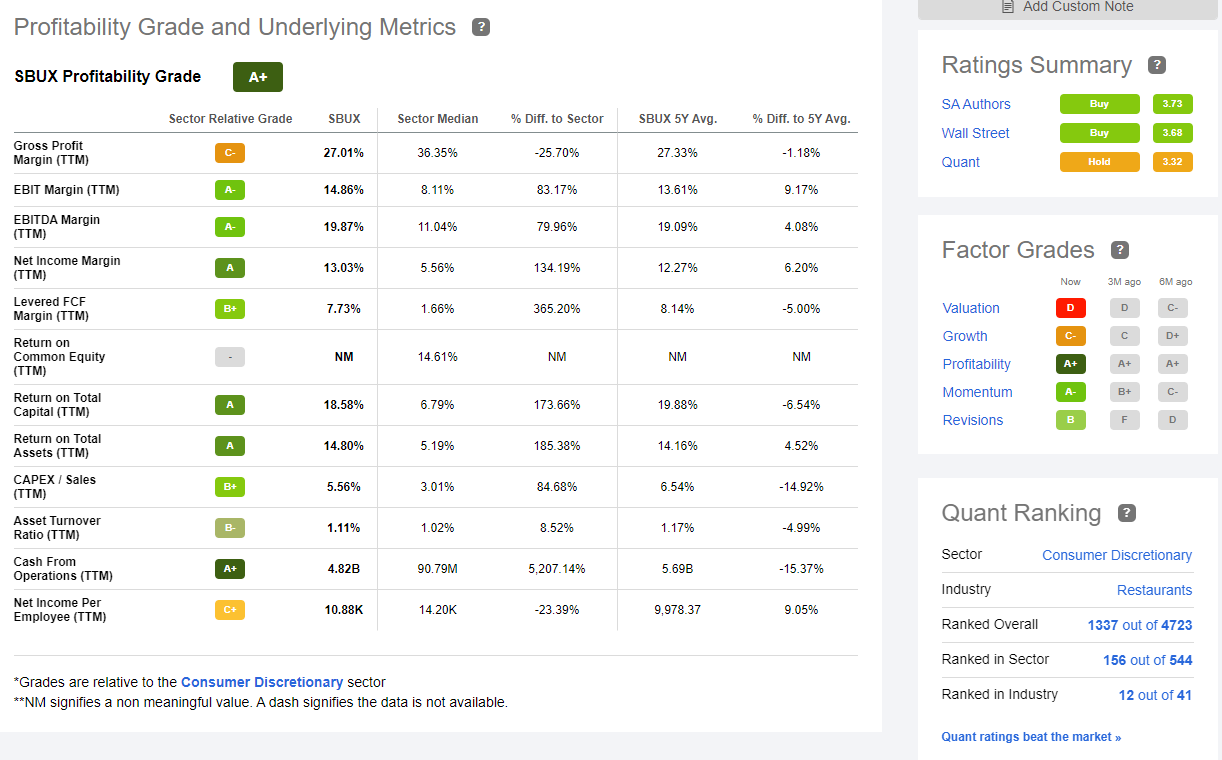
Task: Click the % Diff. to 5Y Avg. column header
Action: (801, 119)
